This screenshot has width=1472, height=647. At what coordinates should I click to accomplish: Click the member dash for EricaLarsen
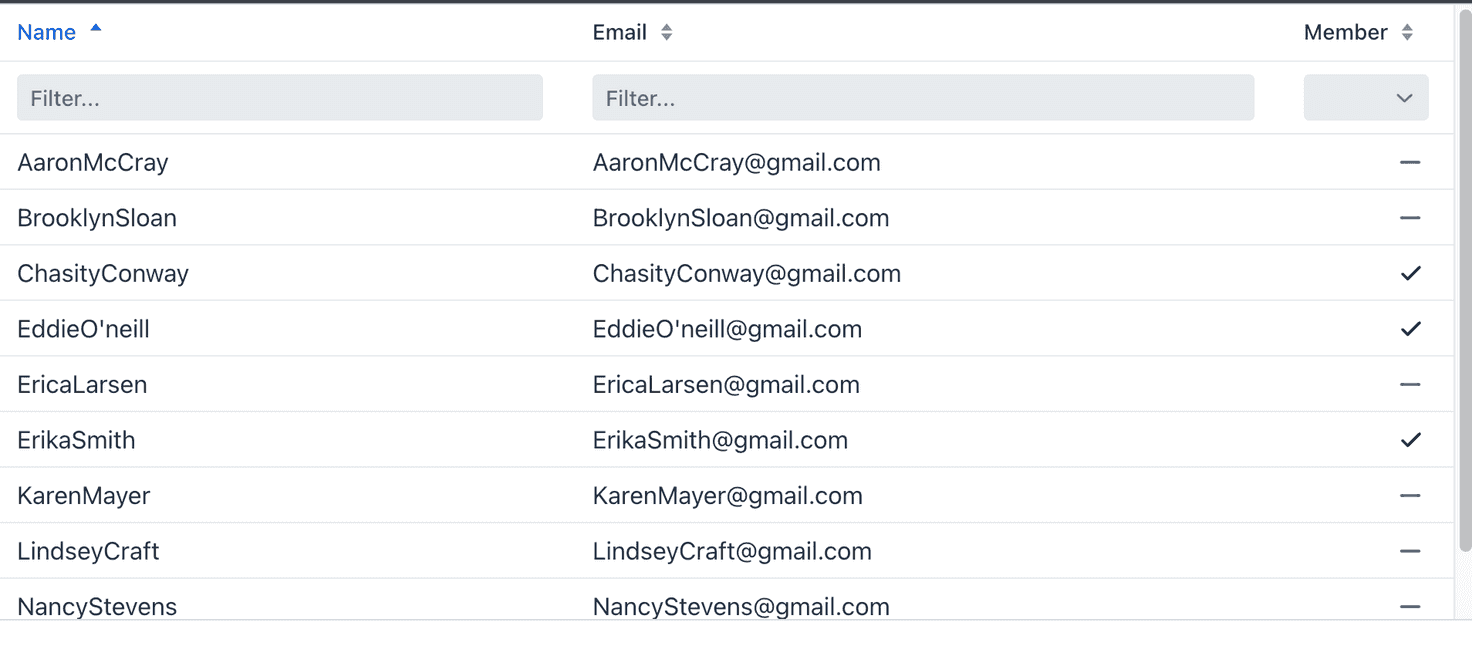point(1411,384)
